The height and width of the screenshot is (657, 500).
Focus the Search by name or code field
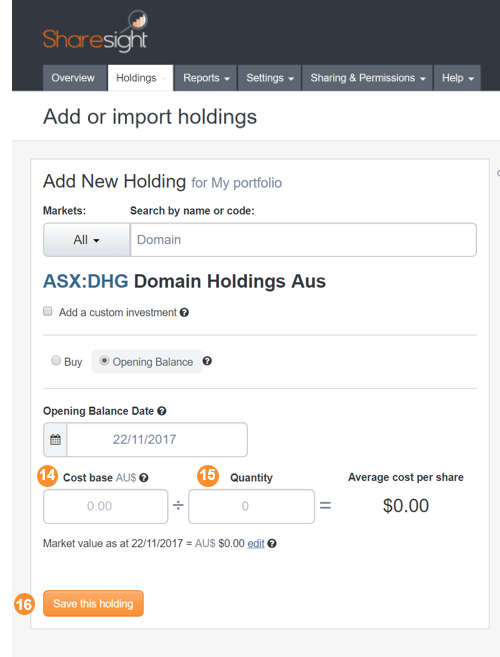pyautogui.click(x=303, y=240)
